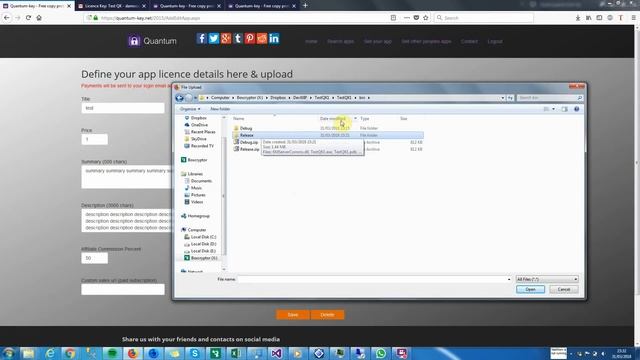Expand the File name history dropdown
Screen dimensions: 640x360
[509, 279]
